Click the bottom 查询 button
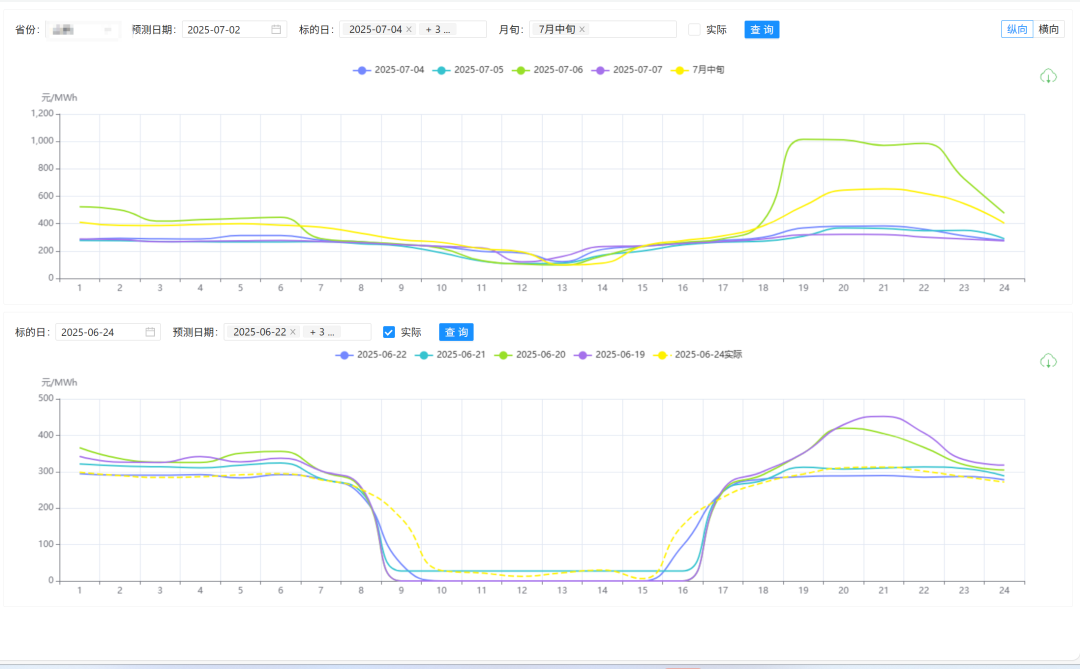The height and width of the screenshot is (669, 1080). click(455, 332)
